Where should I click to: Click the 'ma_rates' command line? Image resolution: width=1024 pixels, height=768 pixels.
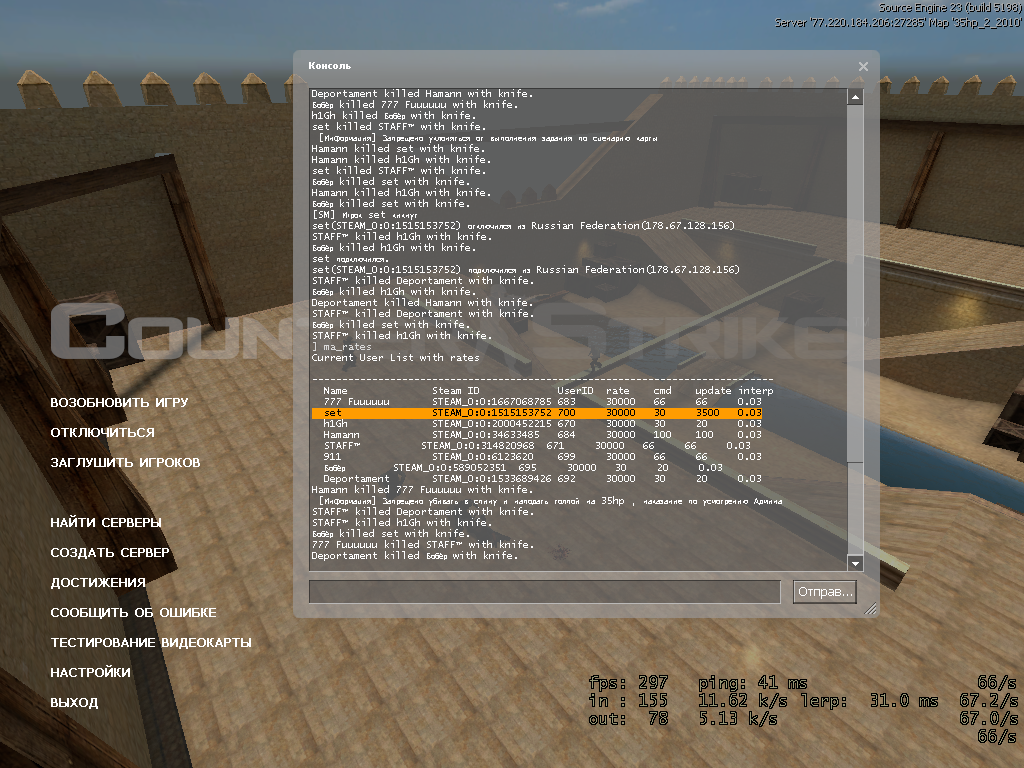click(342, 347)
